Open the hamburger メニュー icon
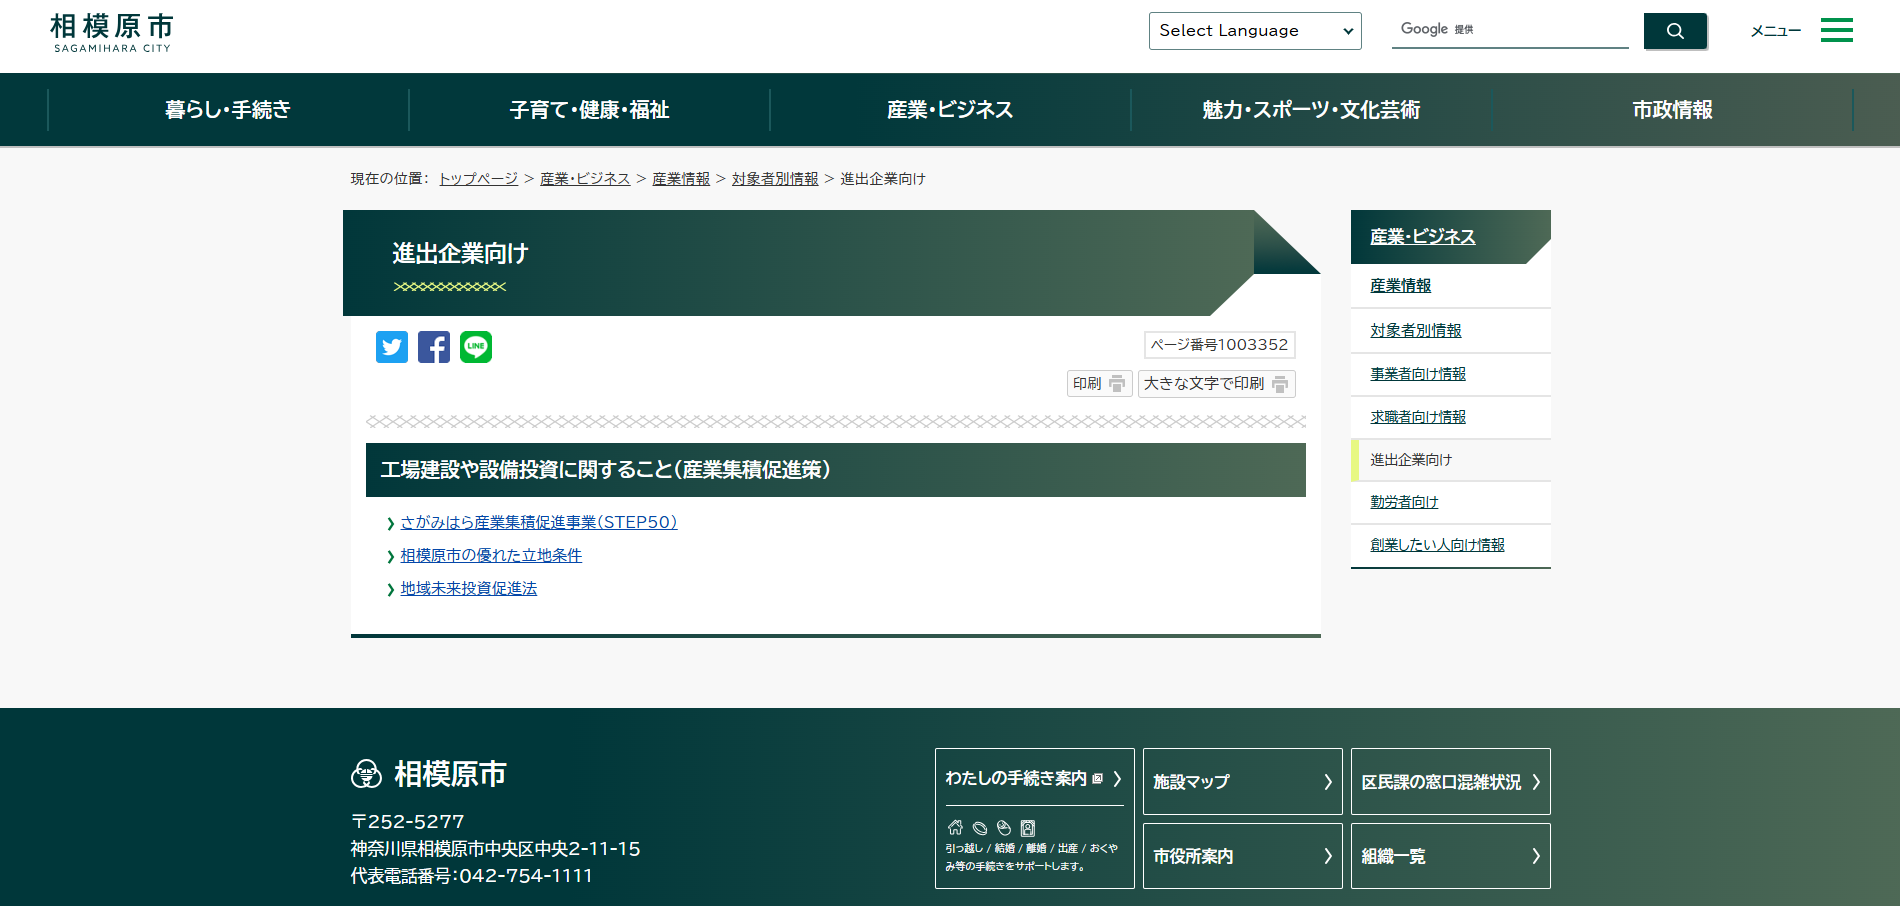The image size is (1900, 906). point(1836,30)
